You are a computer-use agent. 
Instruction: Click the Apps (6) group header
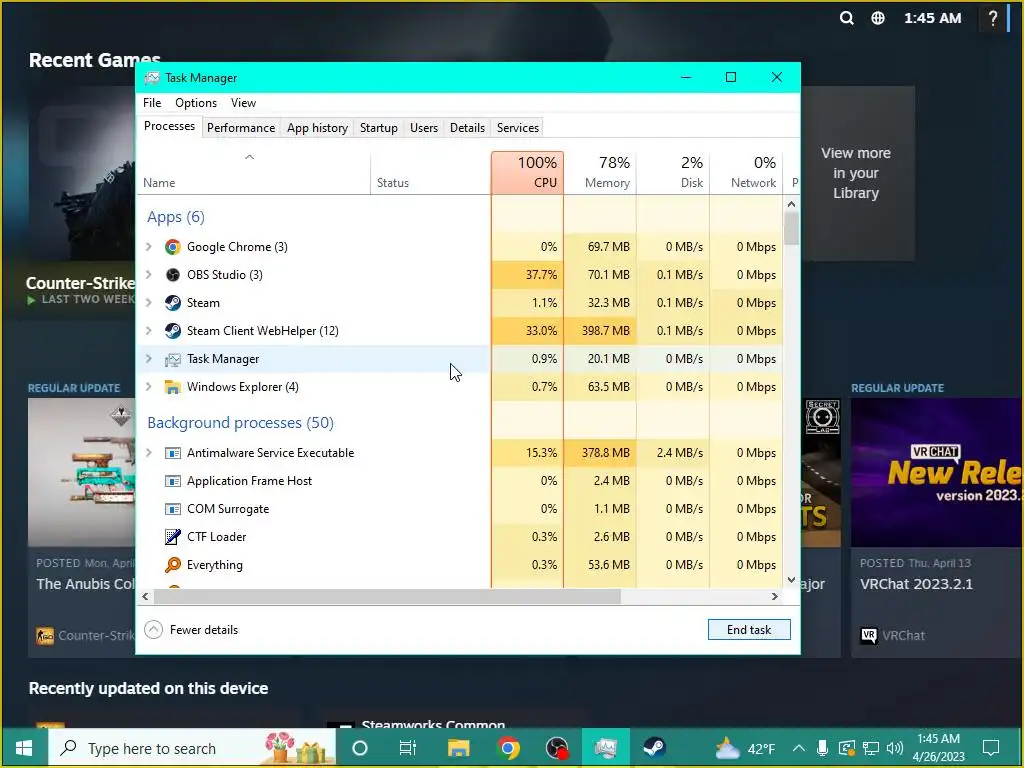(x=176, y=217)
